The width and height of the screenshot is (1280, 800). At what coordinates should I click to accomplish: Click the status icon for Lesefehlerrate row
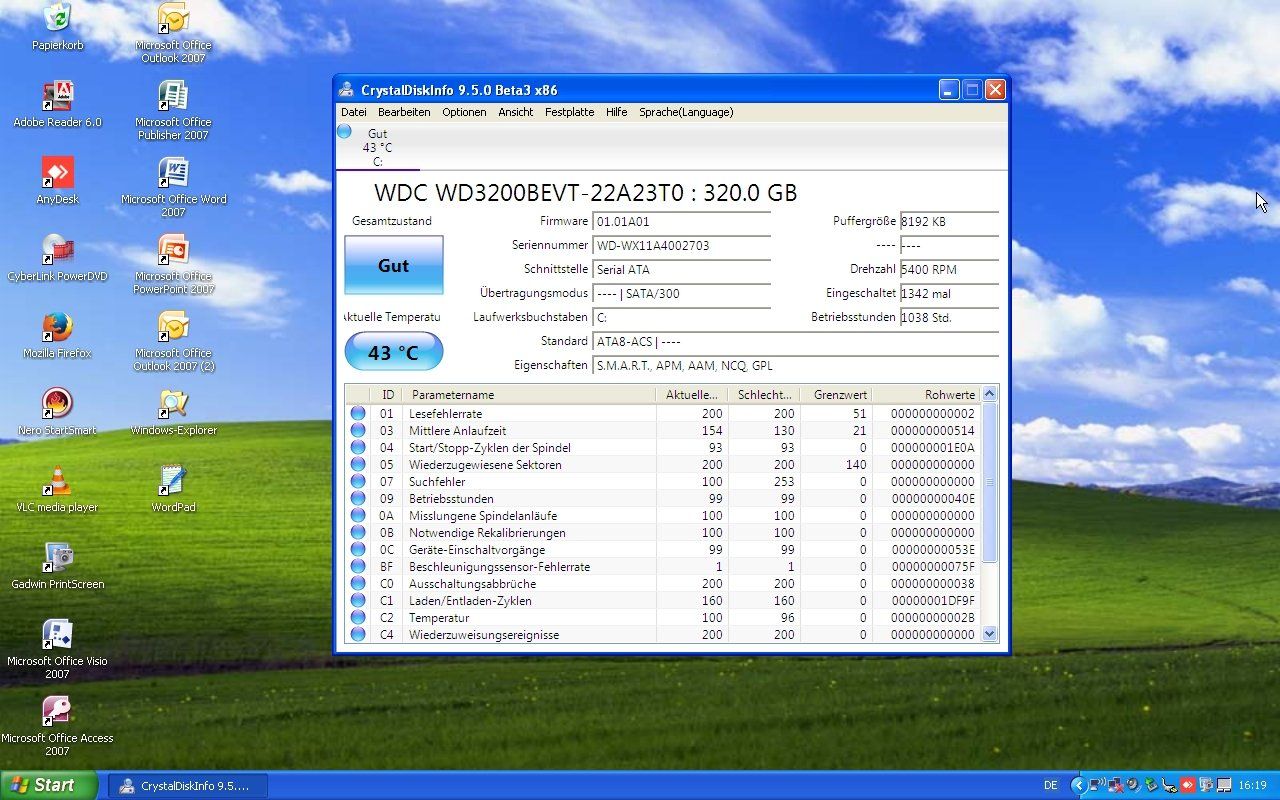[x=357, y=414]
